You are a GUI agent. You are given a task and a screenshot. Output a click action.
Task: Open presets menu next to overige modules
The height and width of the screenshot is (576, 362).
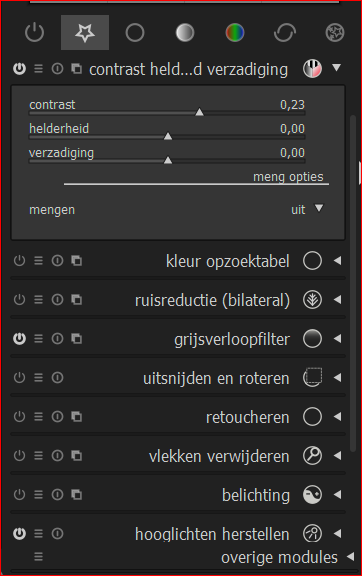click(38, 557)
